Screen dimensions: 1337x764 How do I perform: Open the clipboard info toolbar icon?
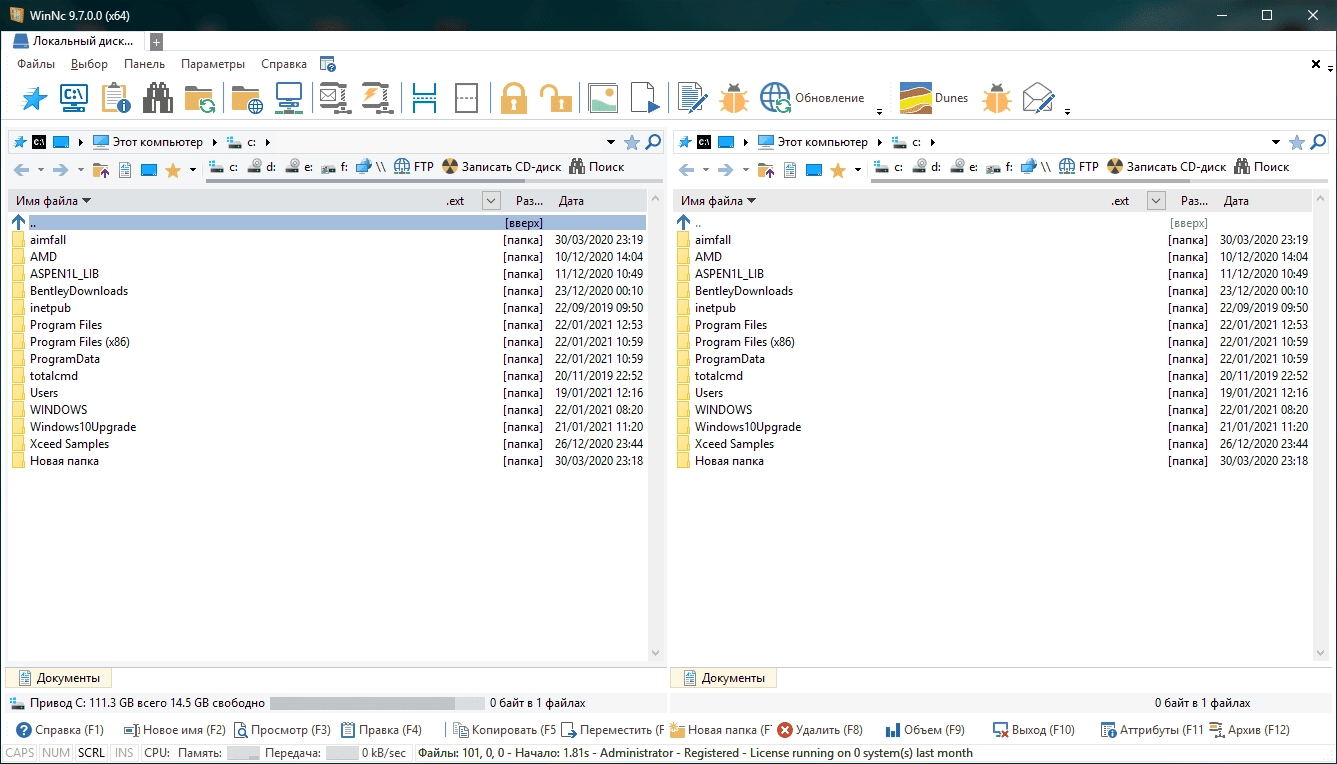click(116, 98)
